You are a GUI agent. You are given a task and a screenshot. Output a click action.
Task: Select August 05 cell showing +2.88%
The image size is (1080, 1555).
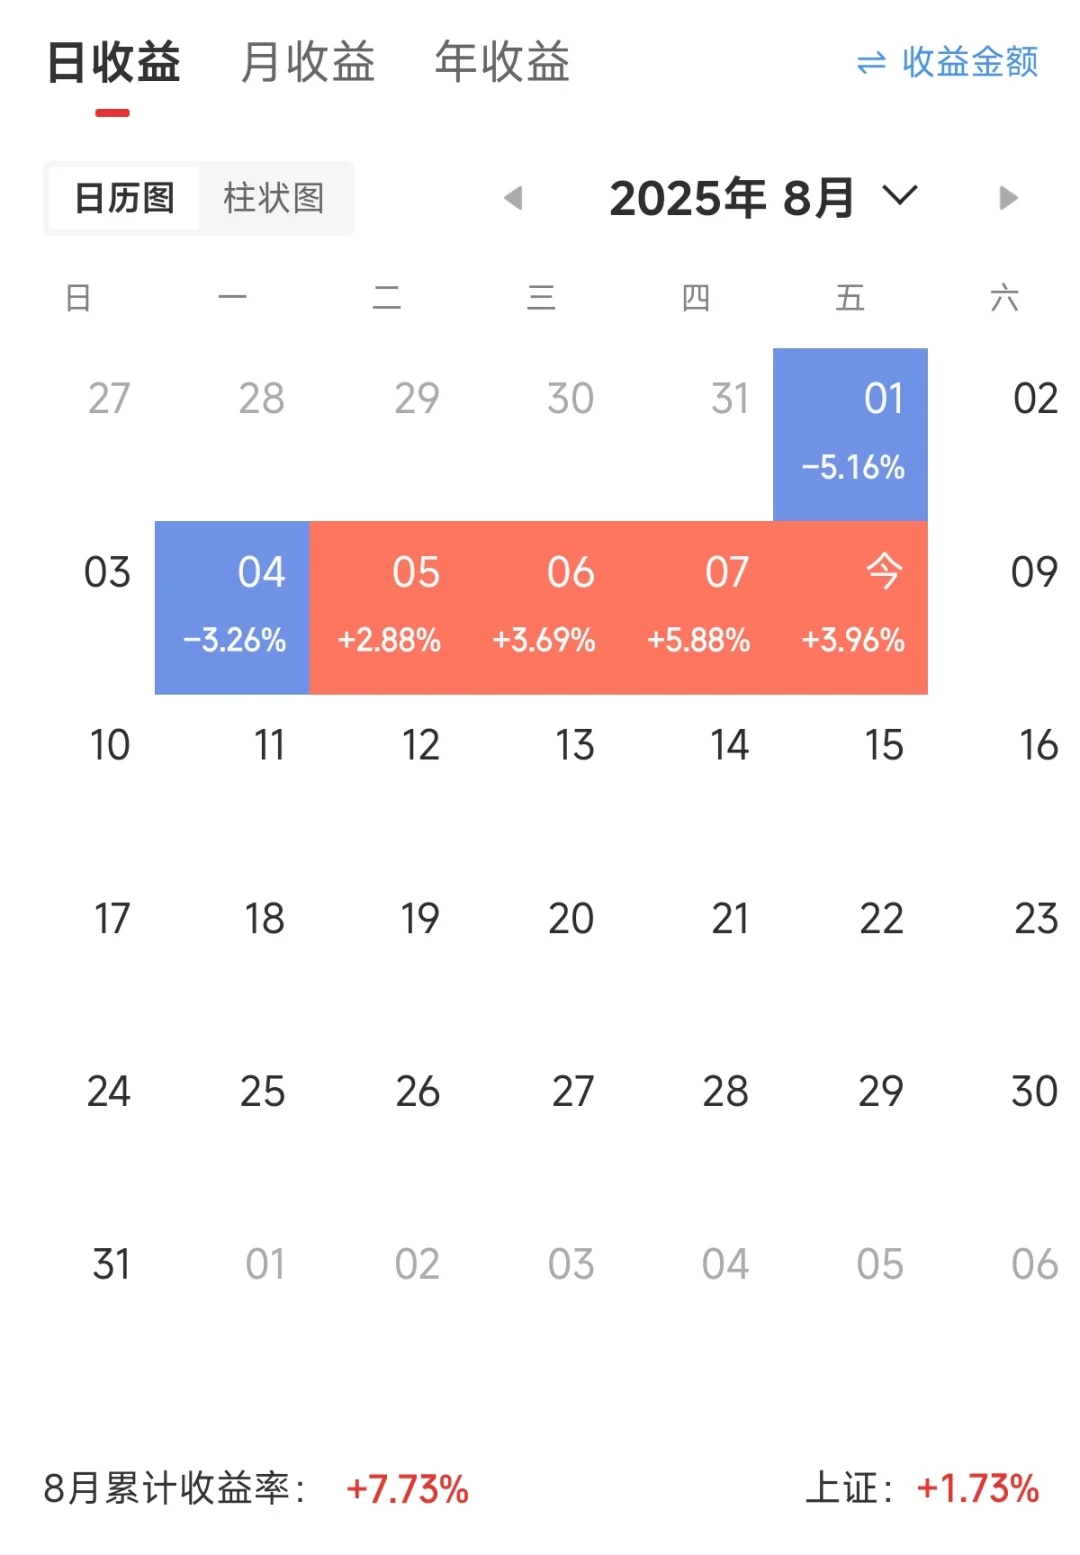[387, 607]
